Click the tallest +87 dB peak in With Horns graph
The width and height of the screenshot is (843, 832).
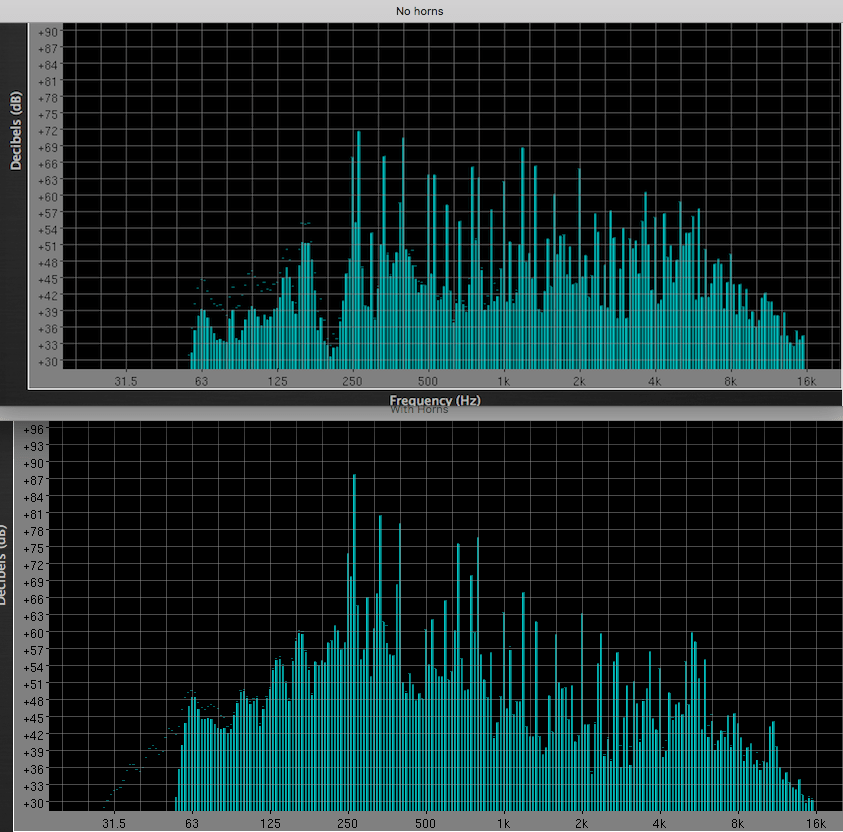tap(354, 642)
